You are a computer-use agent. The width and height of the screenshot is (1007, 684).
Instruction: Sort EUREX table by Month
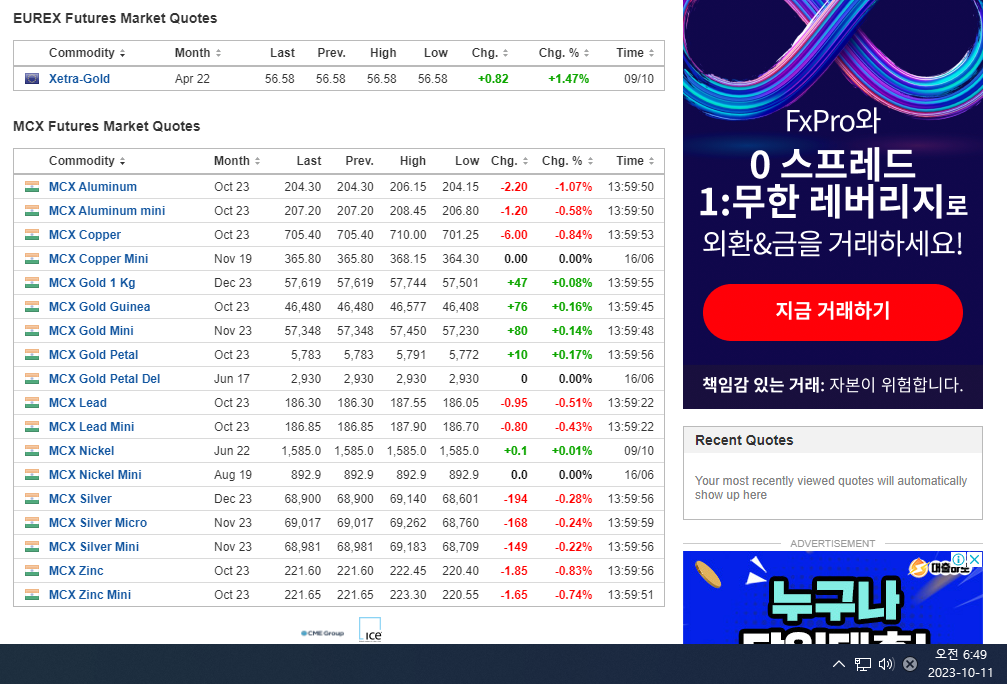point(198,53)
